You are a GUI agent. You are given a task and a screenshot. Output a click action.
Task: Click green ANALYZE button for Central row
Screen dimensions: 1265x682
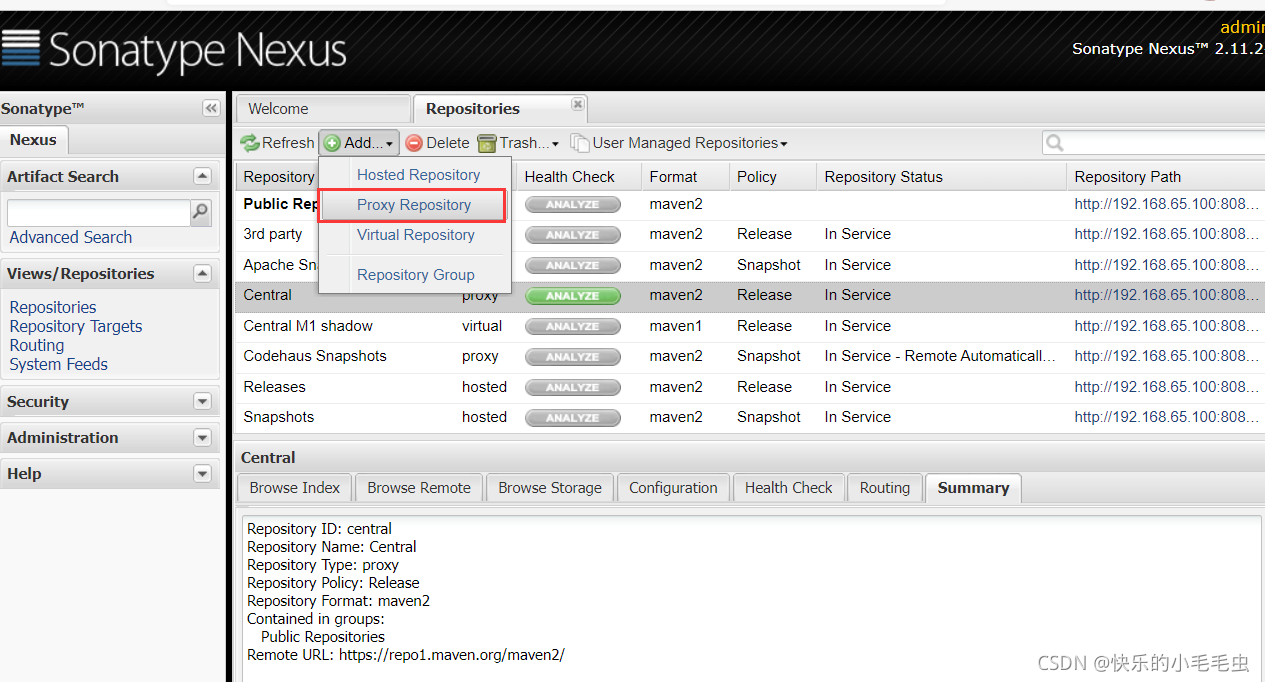tap(573, 295)
